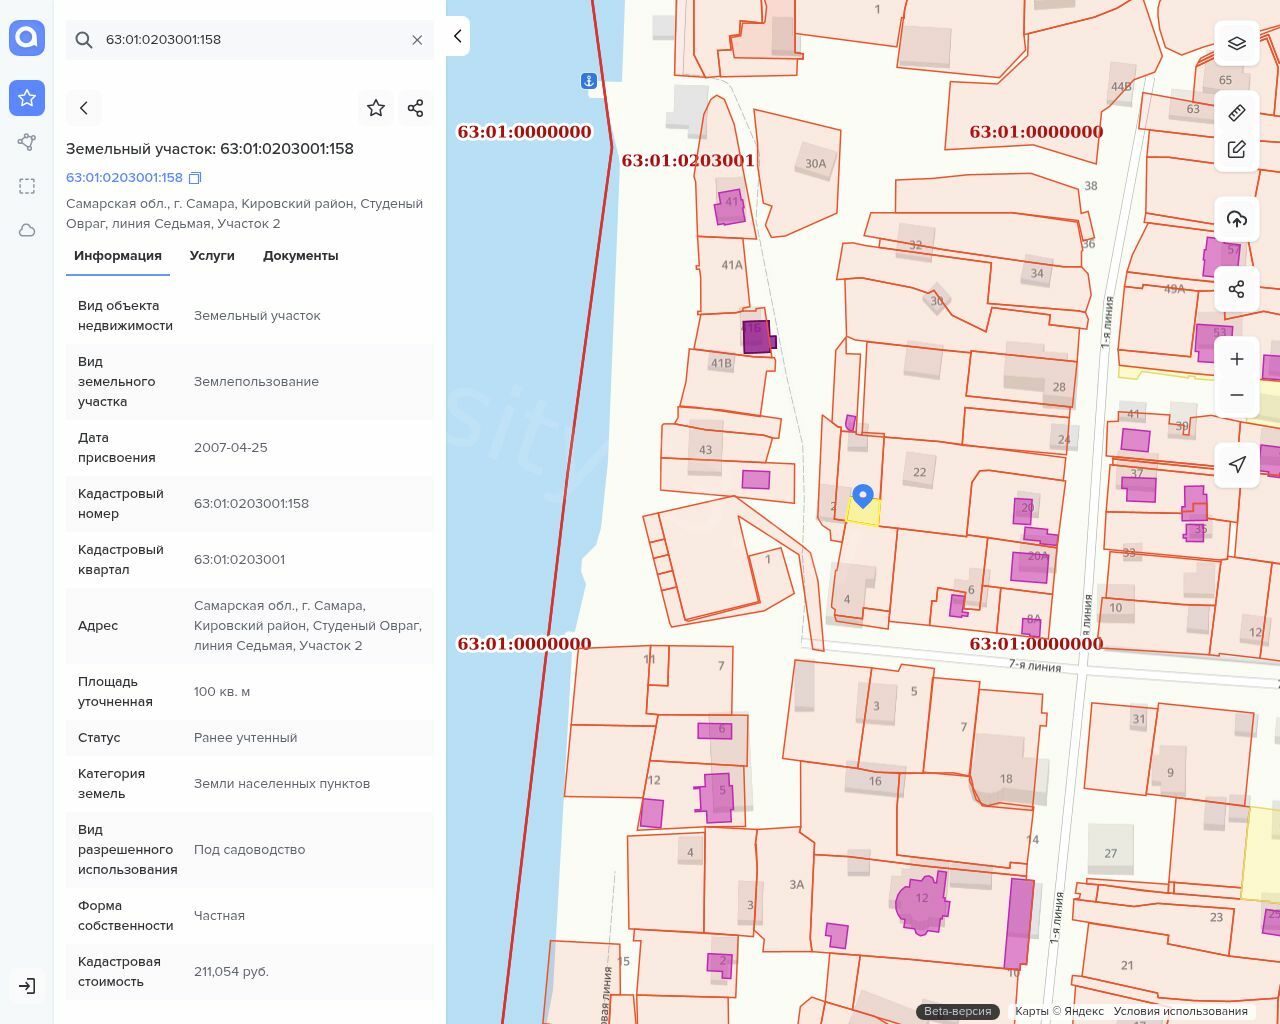Screen dimensions: 1280x1024
Task: Open cadastral number link 63:01:0203001:158
Action: pos(124,178)
